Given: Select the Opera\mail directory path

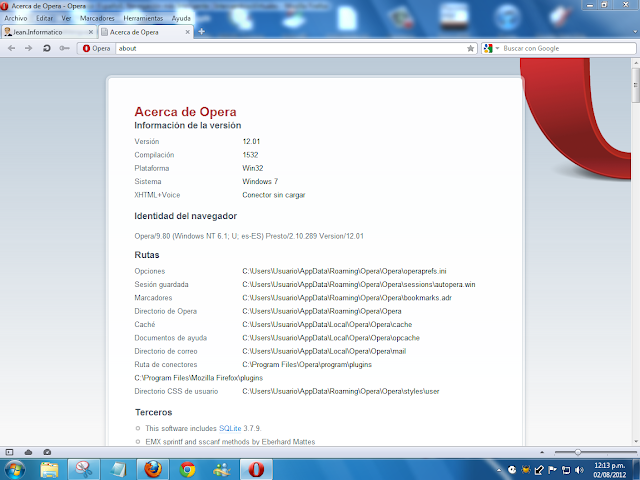Looking at the screenshot, I should point(324,351).
